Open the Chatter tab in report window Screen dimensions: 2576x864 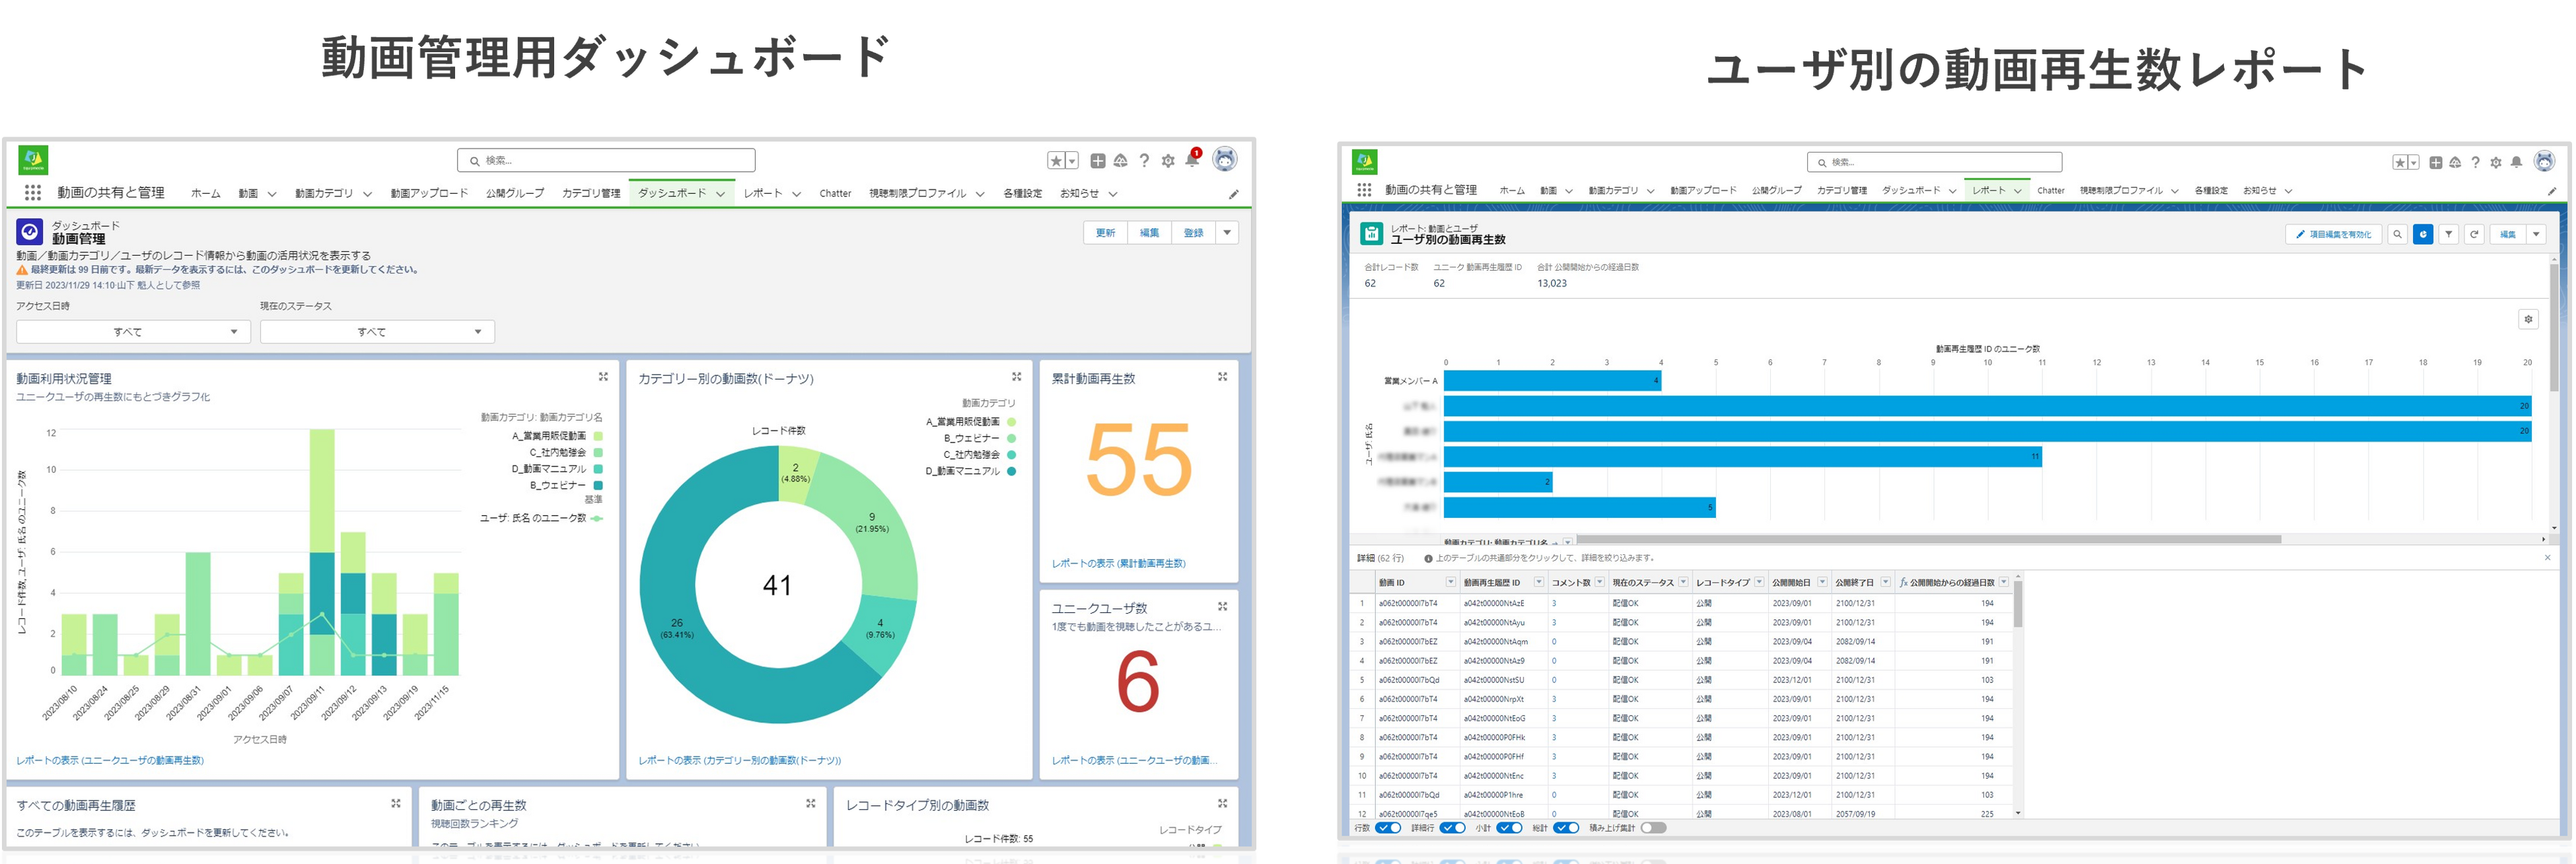[2050, 190]
